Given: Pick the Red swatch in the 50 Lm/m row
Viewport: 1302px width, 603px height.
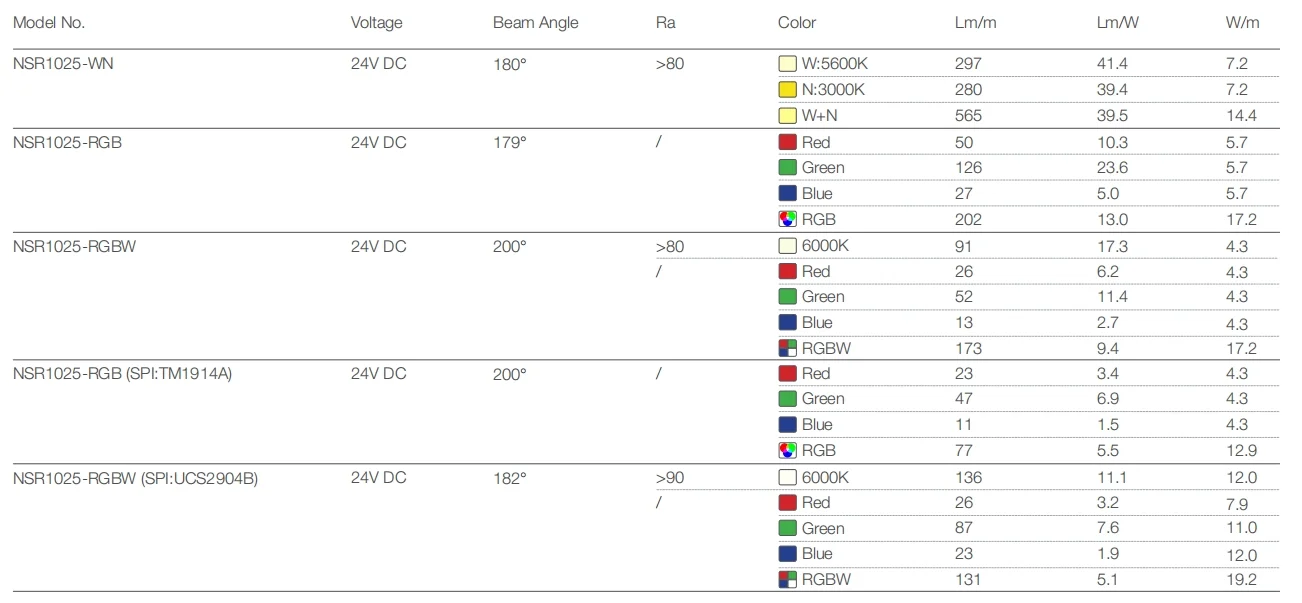Looking at the screenshot, I should click(x=787, y=142).
